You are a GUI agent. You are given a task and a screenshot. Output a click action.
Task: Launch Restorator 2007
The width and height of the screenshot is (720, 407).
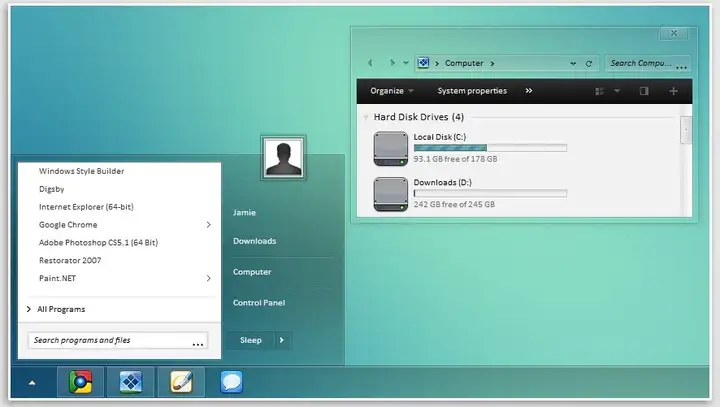(70, 260)
